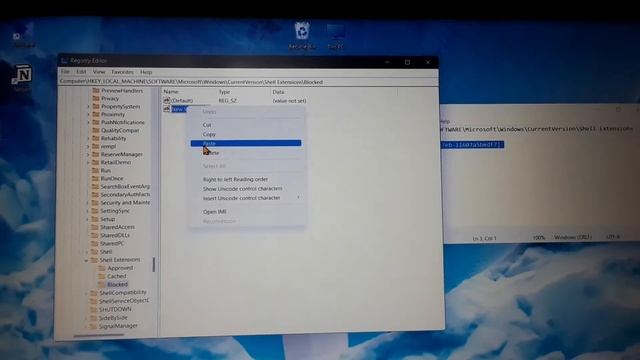
Task: Open the Recycle Bin desktop icon
Action: click(302, 31)
